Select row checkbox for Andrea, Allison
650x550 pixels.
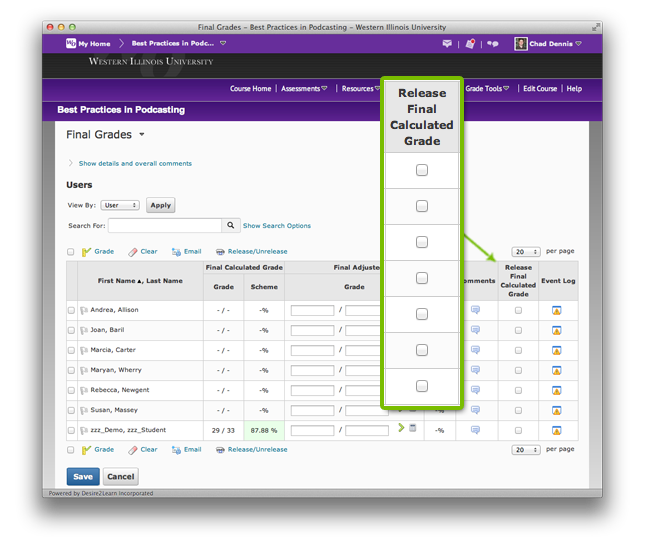click(x=71, y=310)
